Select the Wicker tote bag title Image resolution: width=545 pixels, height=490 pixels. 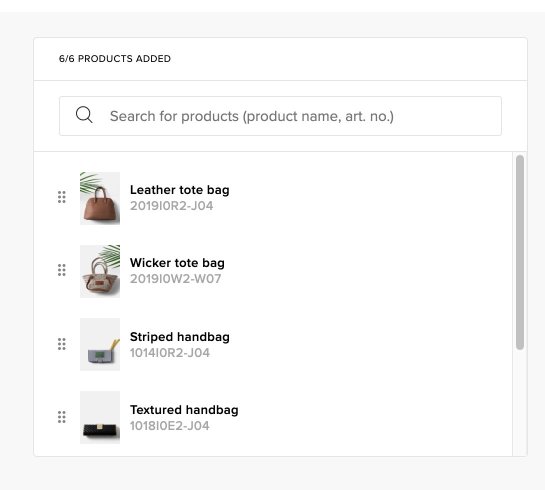177,263
